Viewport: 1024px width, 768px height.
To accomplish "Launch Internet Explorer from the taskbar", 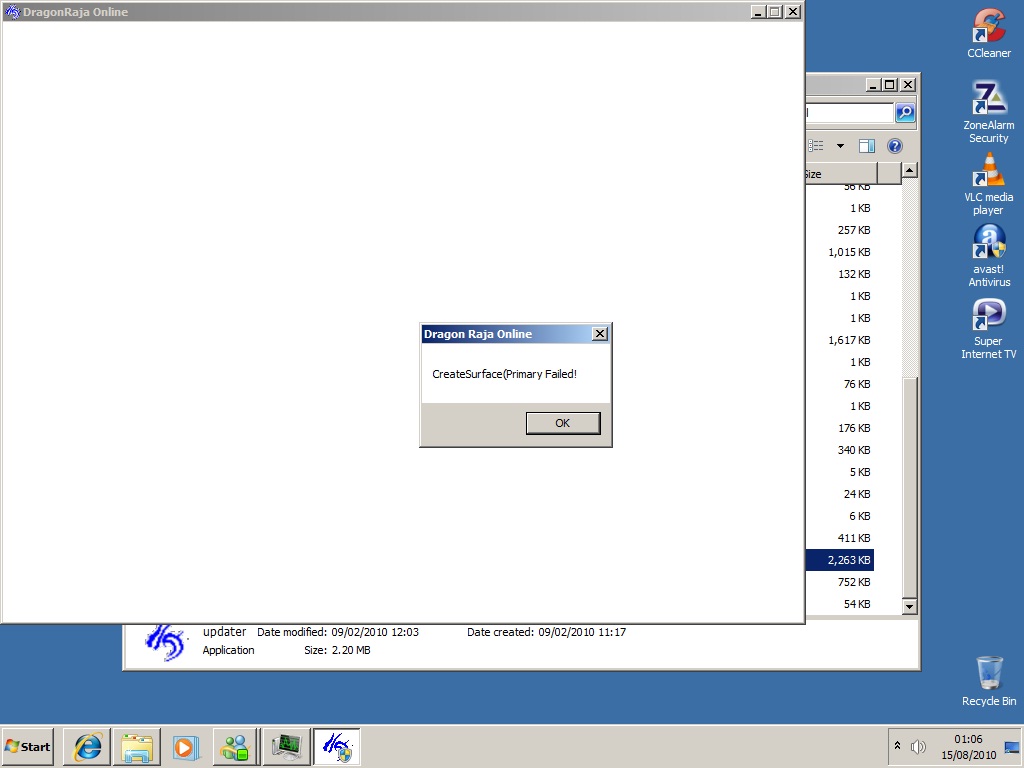I will (x=87, y=746).
